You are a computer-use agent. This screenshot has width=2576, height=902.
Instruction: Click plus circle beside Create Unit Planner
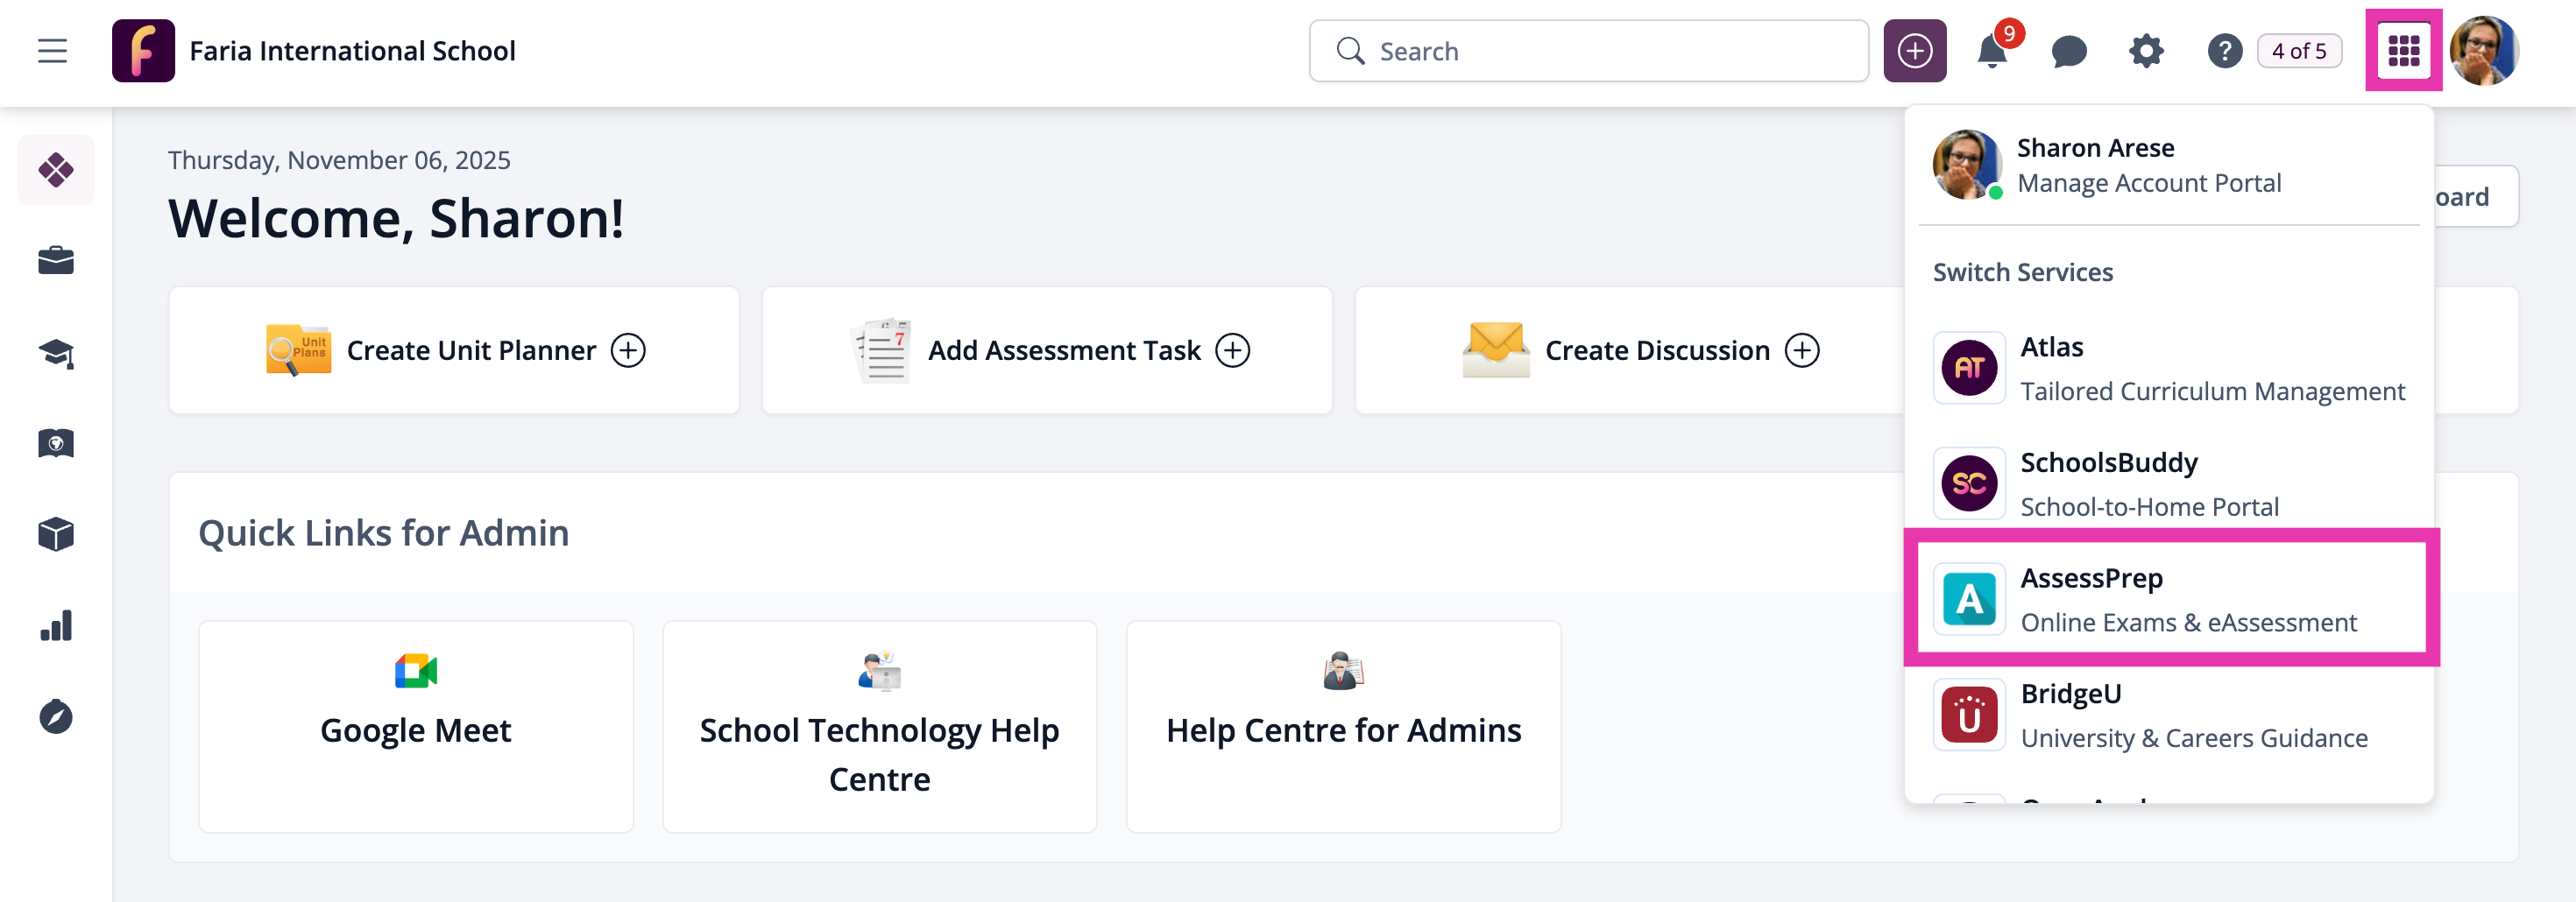coord(628,350)
